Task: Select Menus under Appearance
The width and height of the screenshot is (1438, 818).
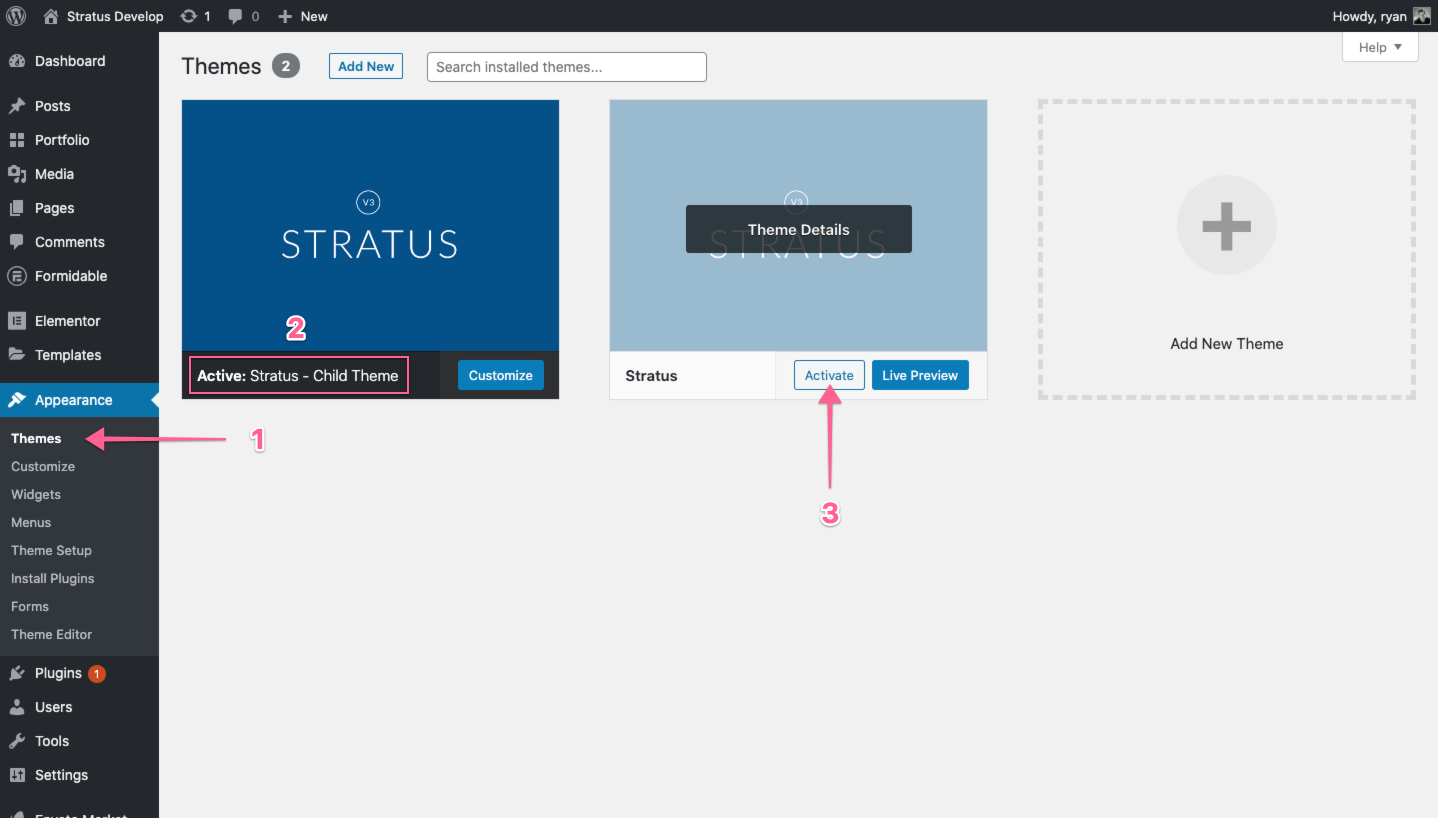Action: (x=31, y=522)
